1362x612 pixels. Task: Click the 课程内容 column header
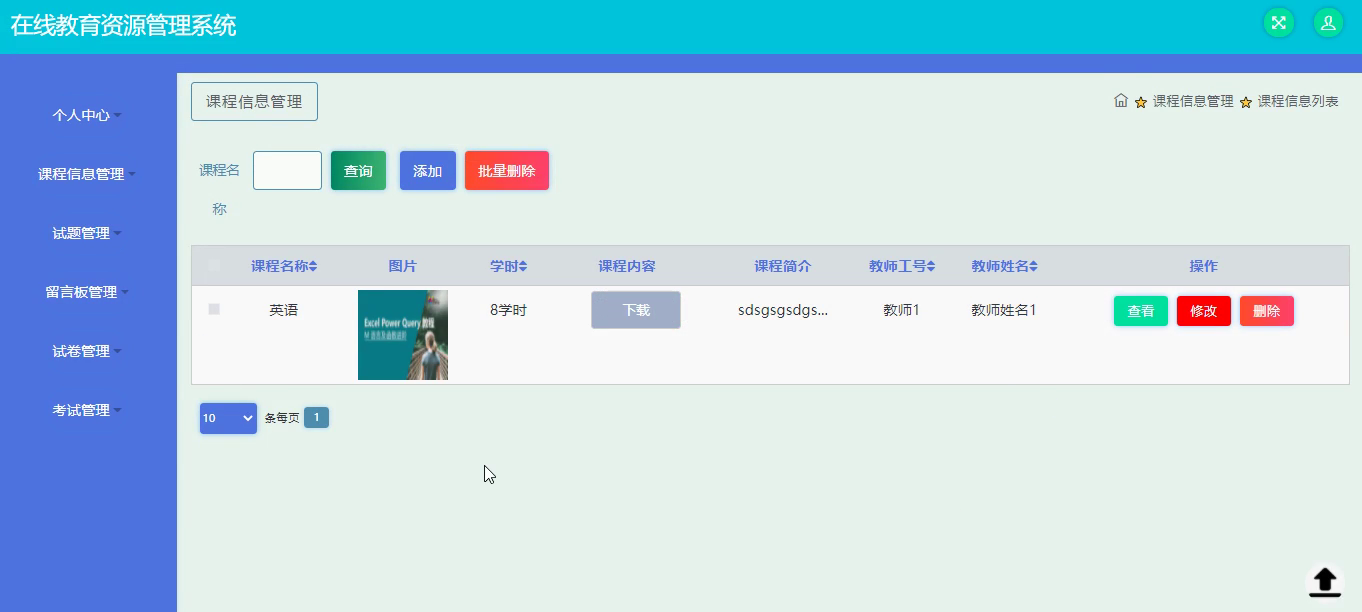click(x=627, y=266)
